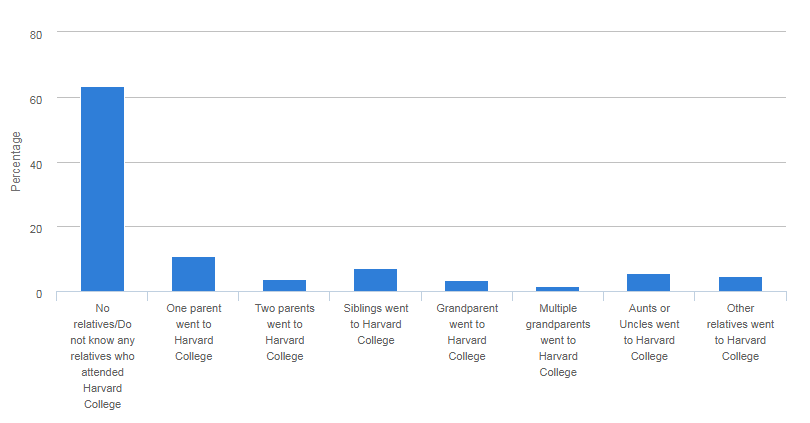The width and height of the screenshot is (810, 423).
Task: Select the 40 y-axis label
Action: pos(36,163)
